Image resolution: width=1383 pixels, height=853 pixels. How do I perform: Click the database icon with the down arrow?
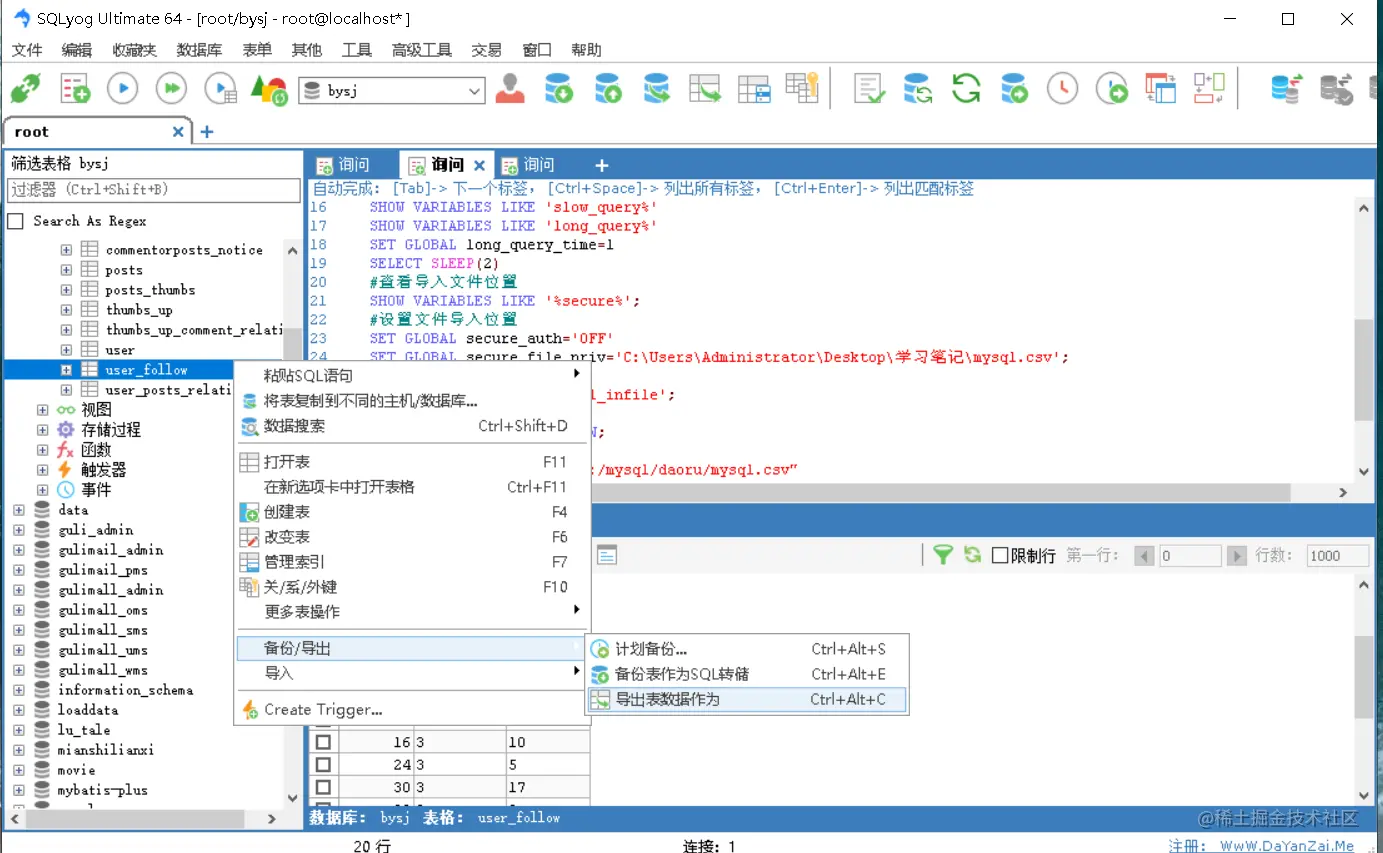tap(559, 88)
